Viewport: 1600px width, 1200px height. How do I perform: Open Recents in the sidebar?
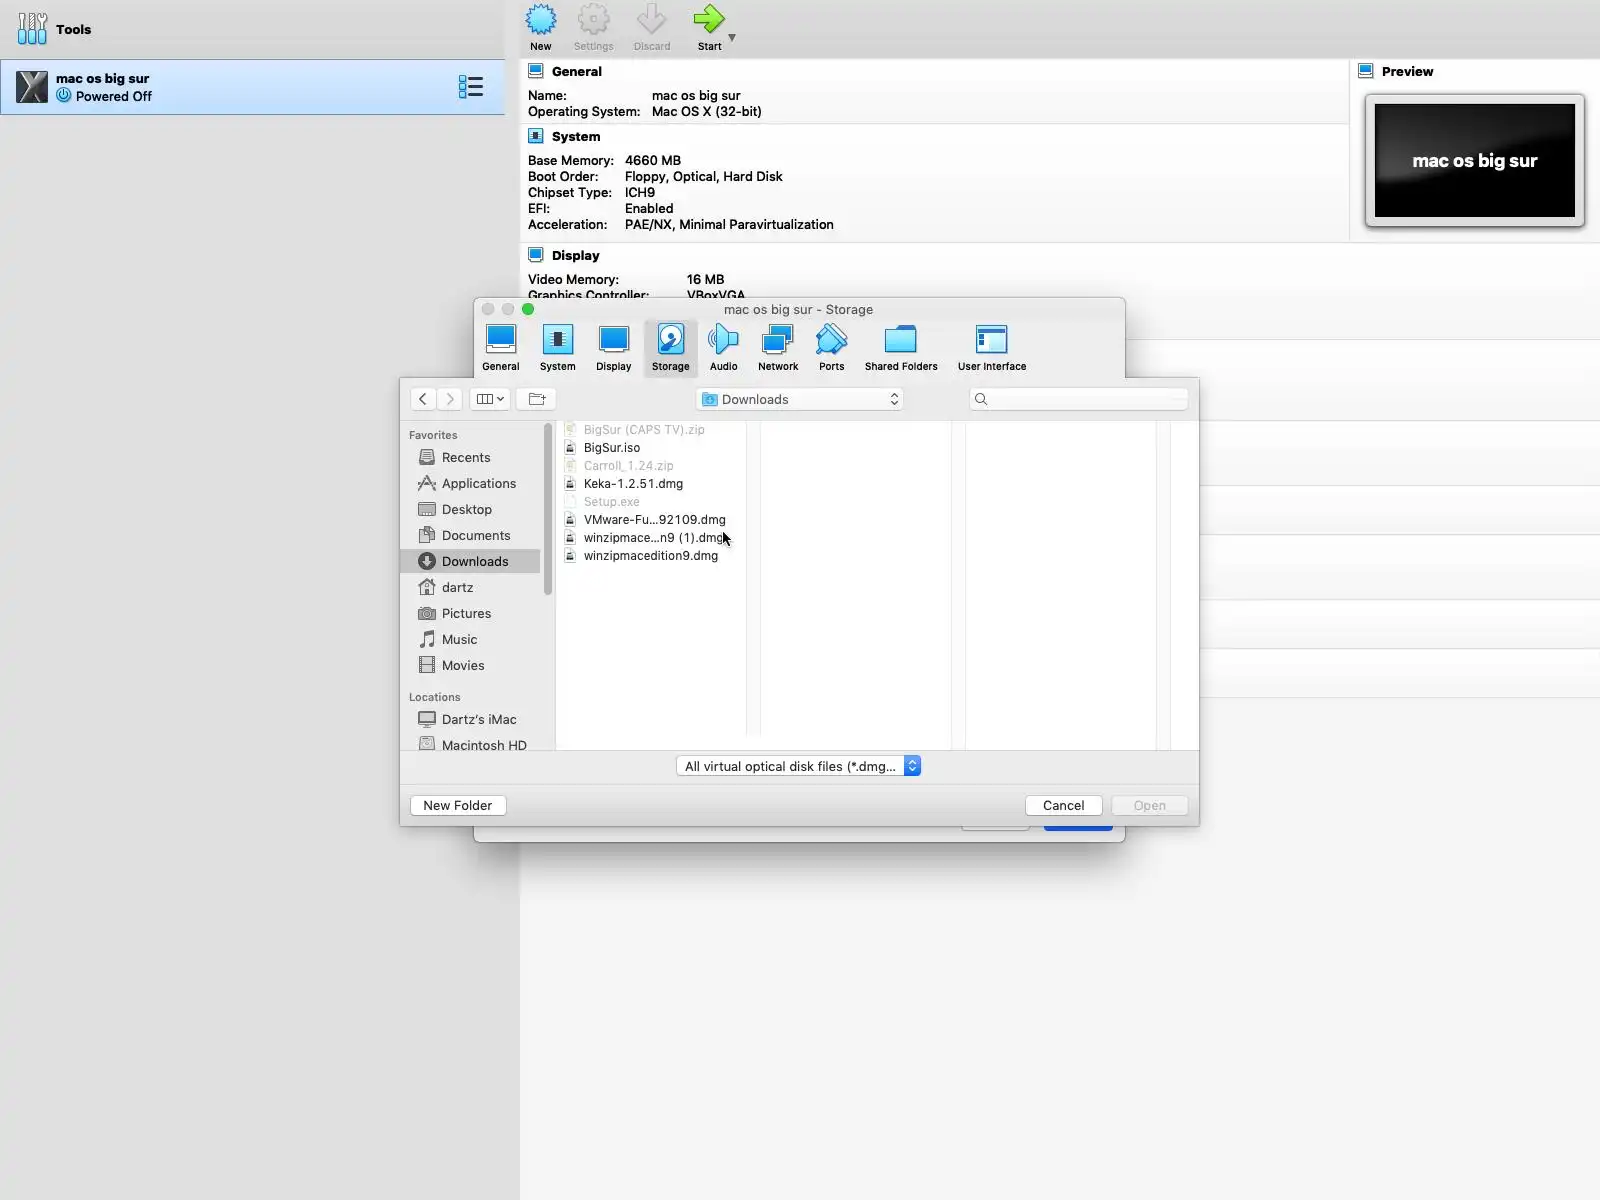point(470,457)
